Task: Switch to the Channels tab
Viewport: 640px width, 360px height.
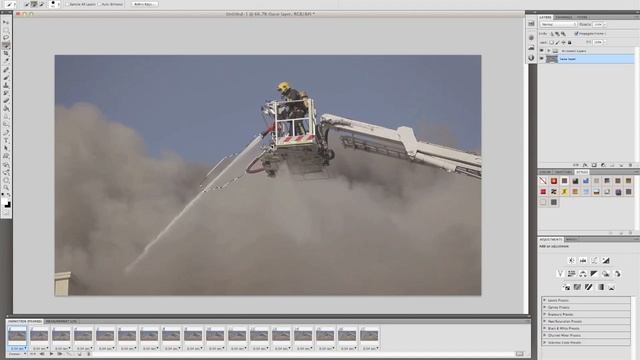Action: click(564, 18)
